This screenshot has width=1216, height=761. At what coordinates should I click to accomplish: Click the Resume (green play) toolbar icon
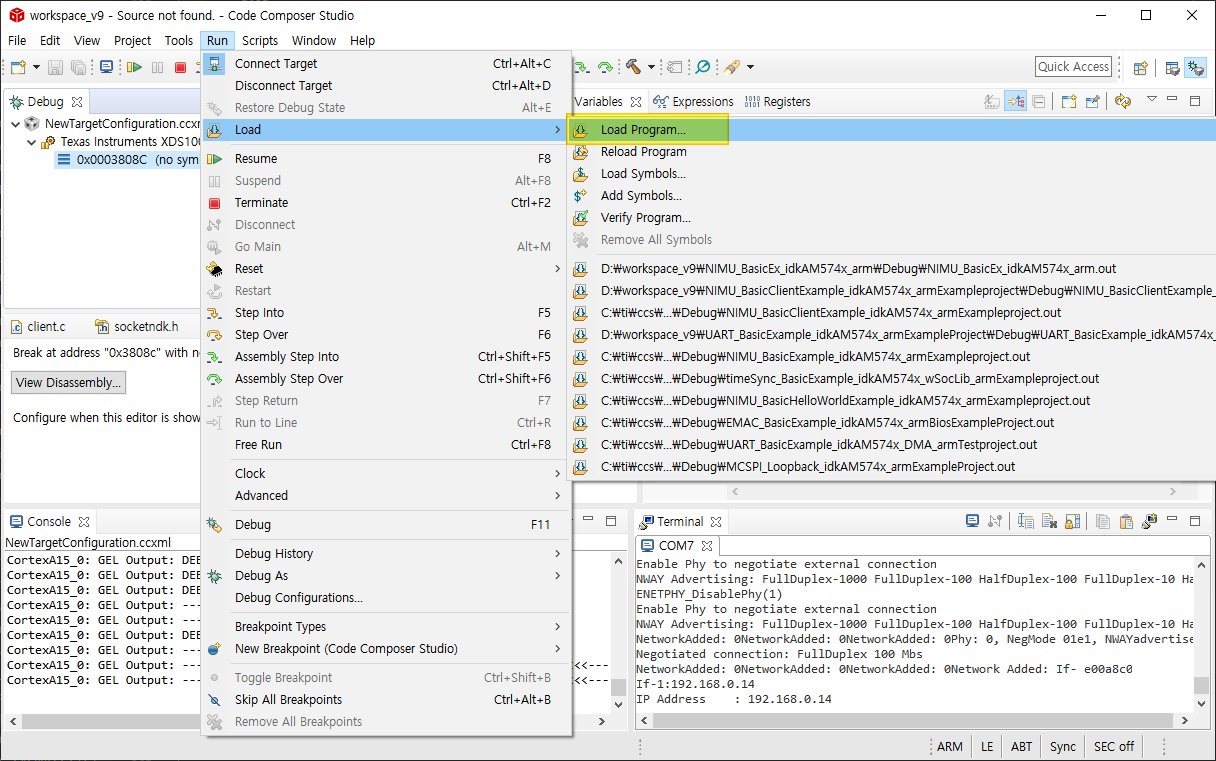134,67
